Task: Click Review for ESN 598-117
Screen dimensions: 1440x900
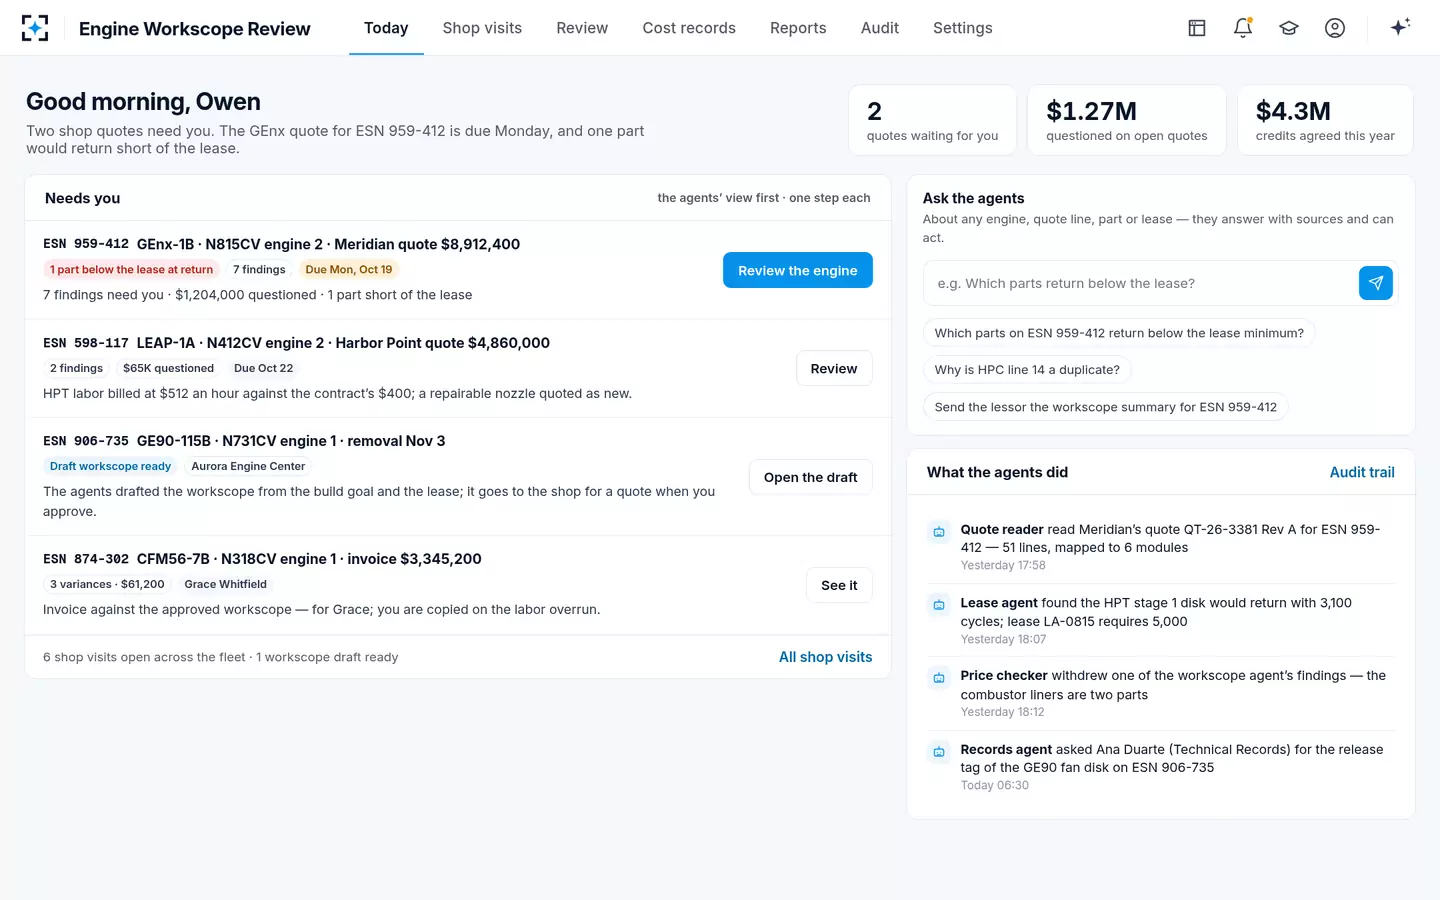Action: click(x=834, y=368)
